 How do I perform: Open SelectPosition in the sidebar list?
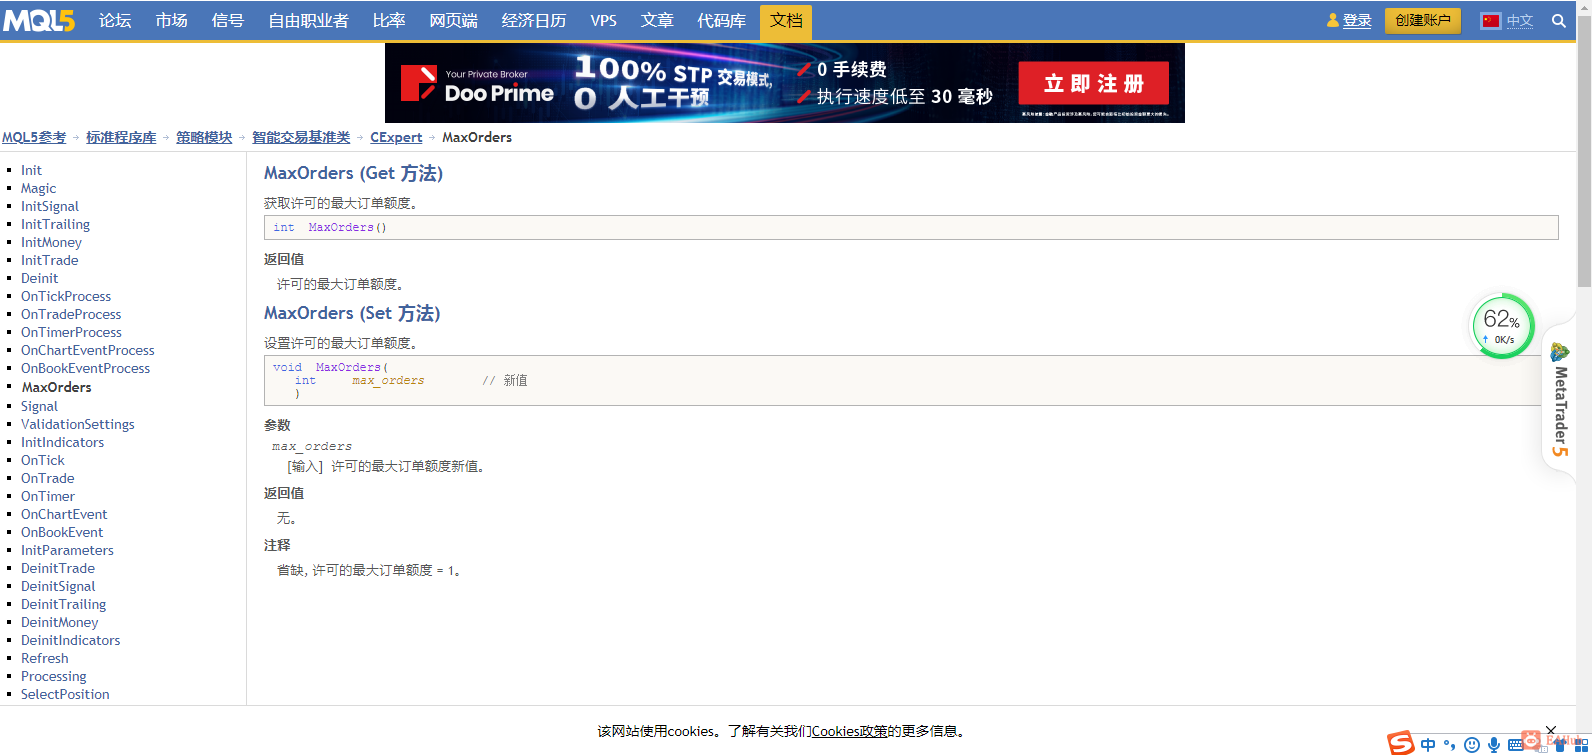(65, 695)
